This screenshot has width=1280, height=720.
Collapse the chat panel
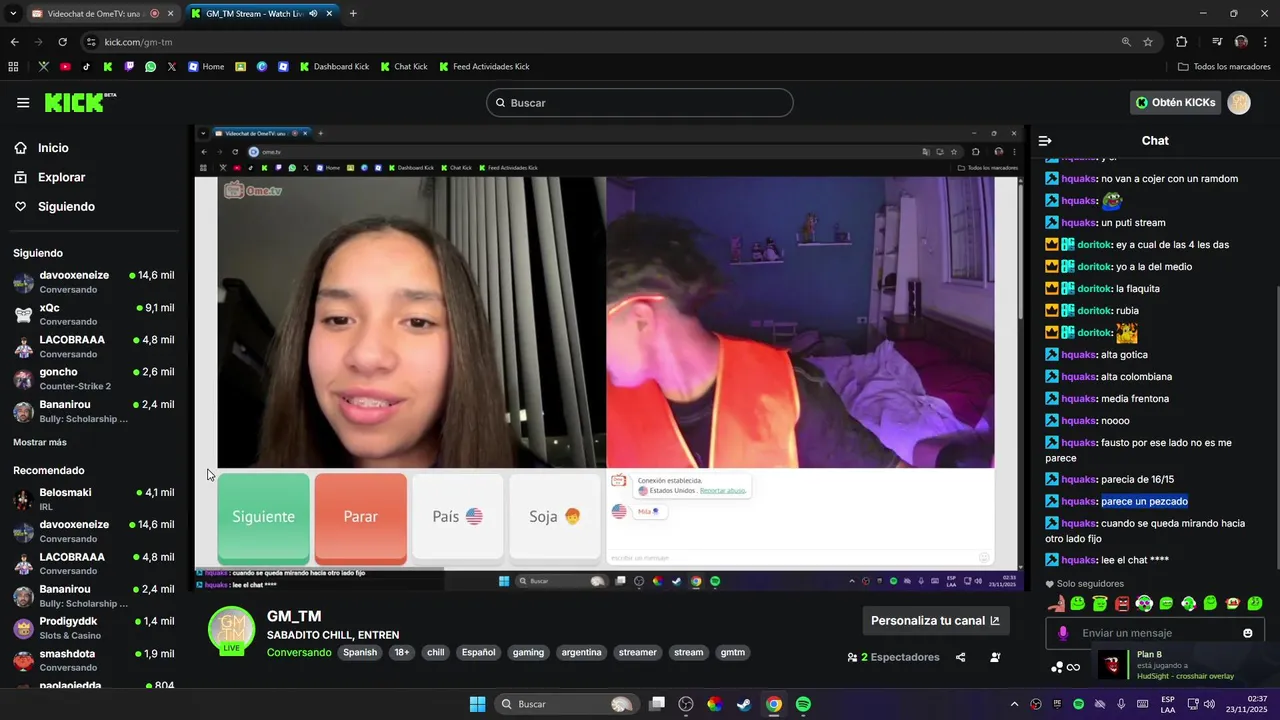(x=1045, y=141)
